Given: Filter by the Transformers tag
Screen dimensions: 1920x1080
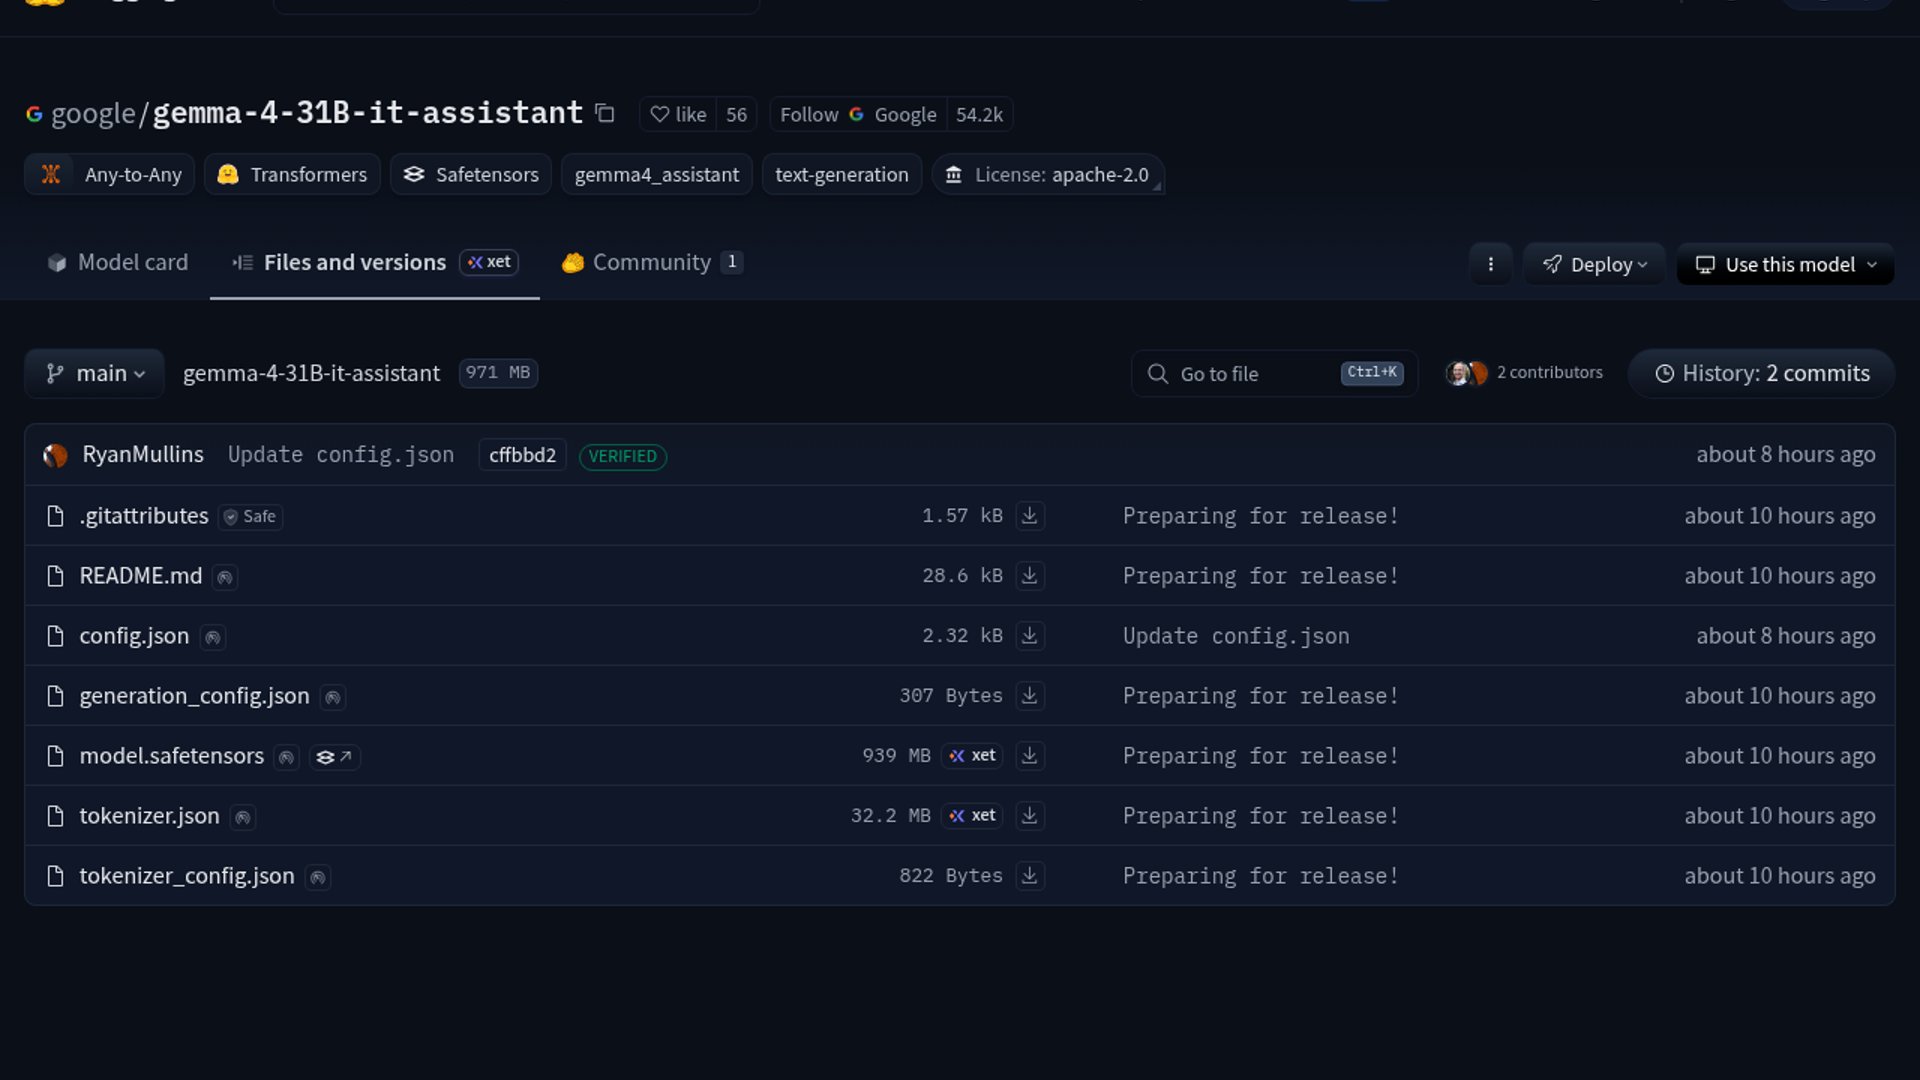Looking at the screenshot, I should (292, 175).
